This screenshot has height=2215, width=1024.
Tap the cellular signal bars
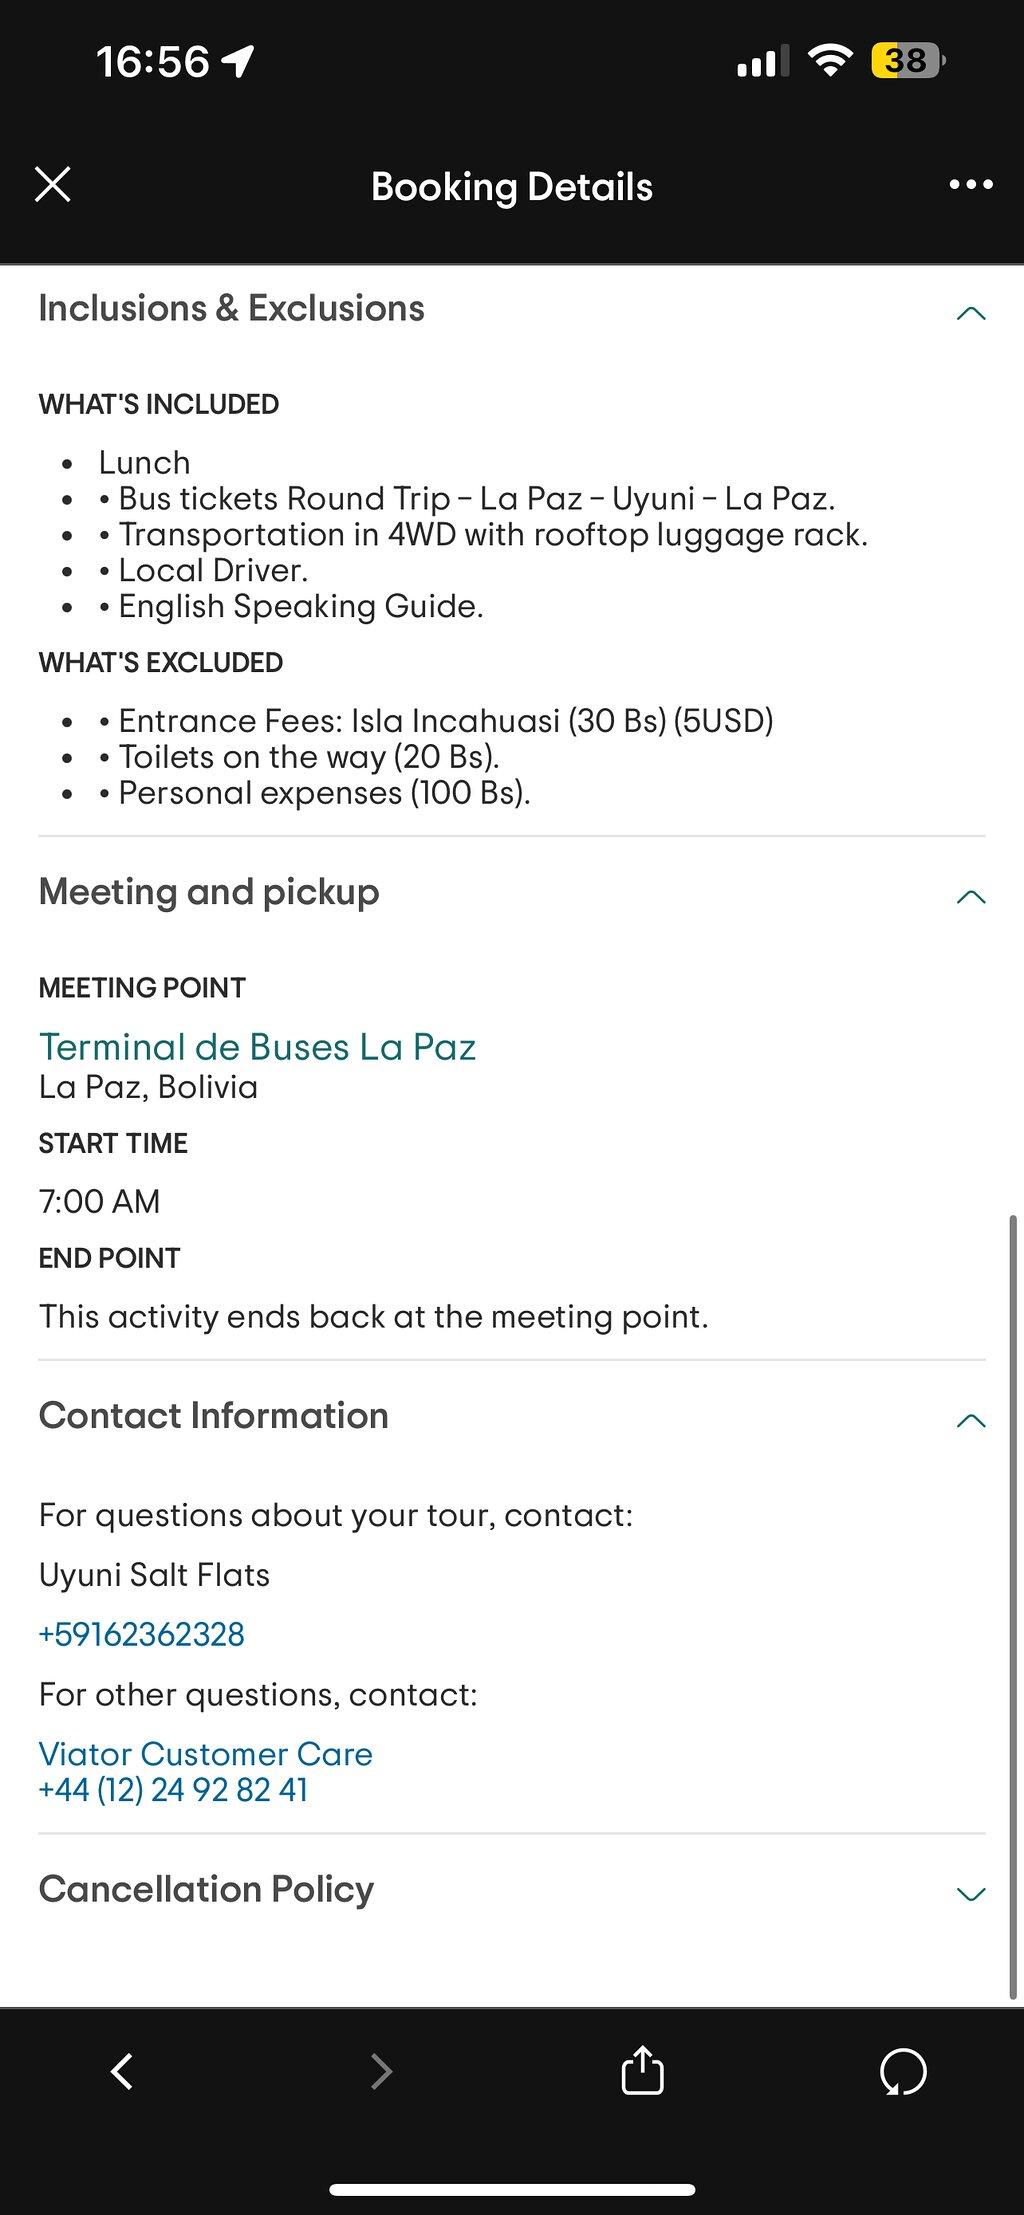pos(763,61)
